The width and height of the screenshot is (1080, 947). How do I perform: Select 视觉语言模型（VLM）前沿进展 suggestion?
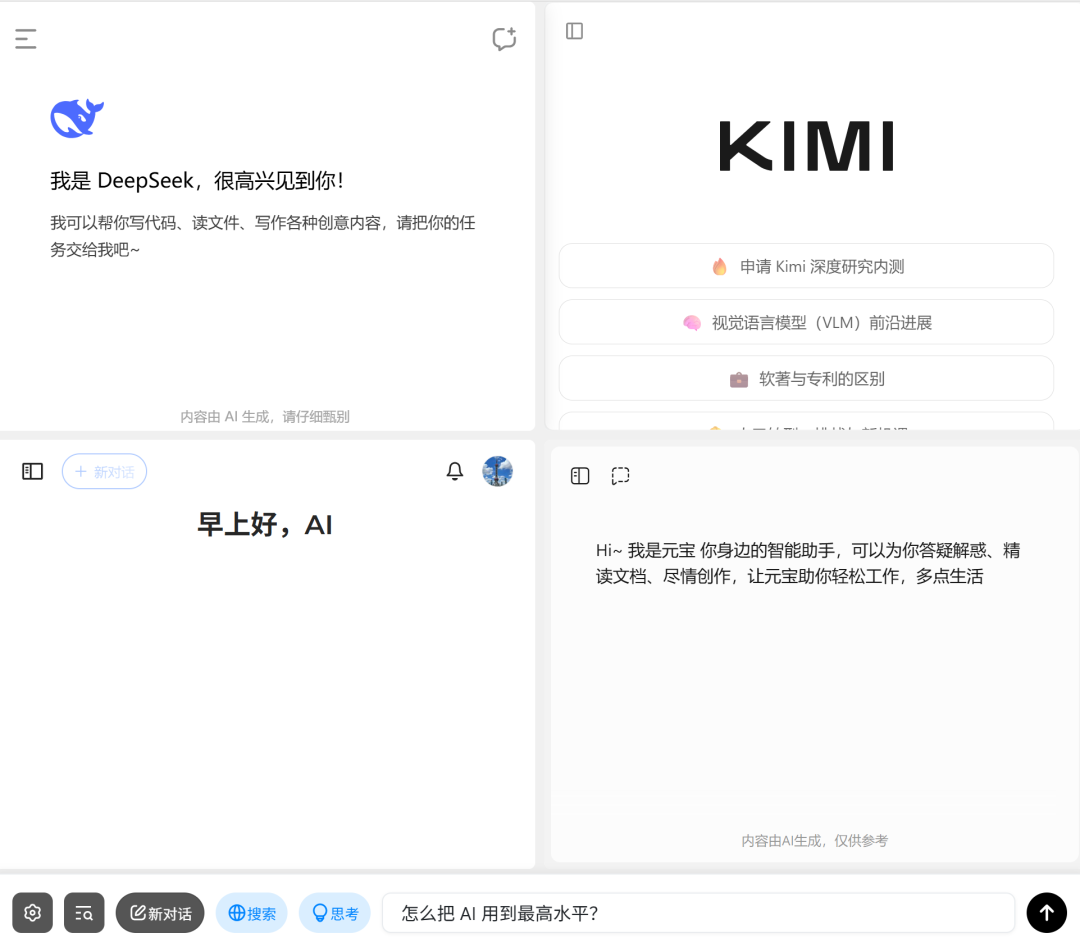coord(806,322)
